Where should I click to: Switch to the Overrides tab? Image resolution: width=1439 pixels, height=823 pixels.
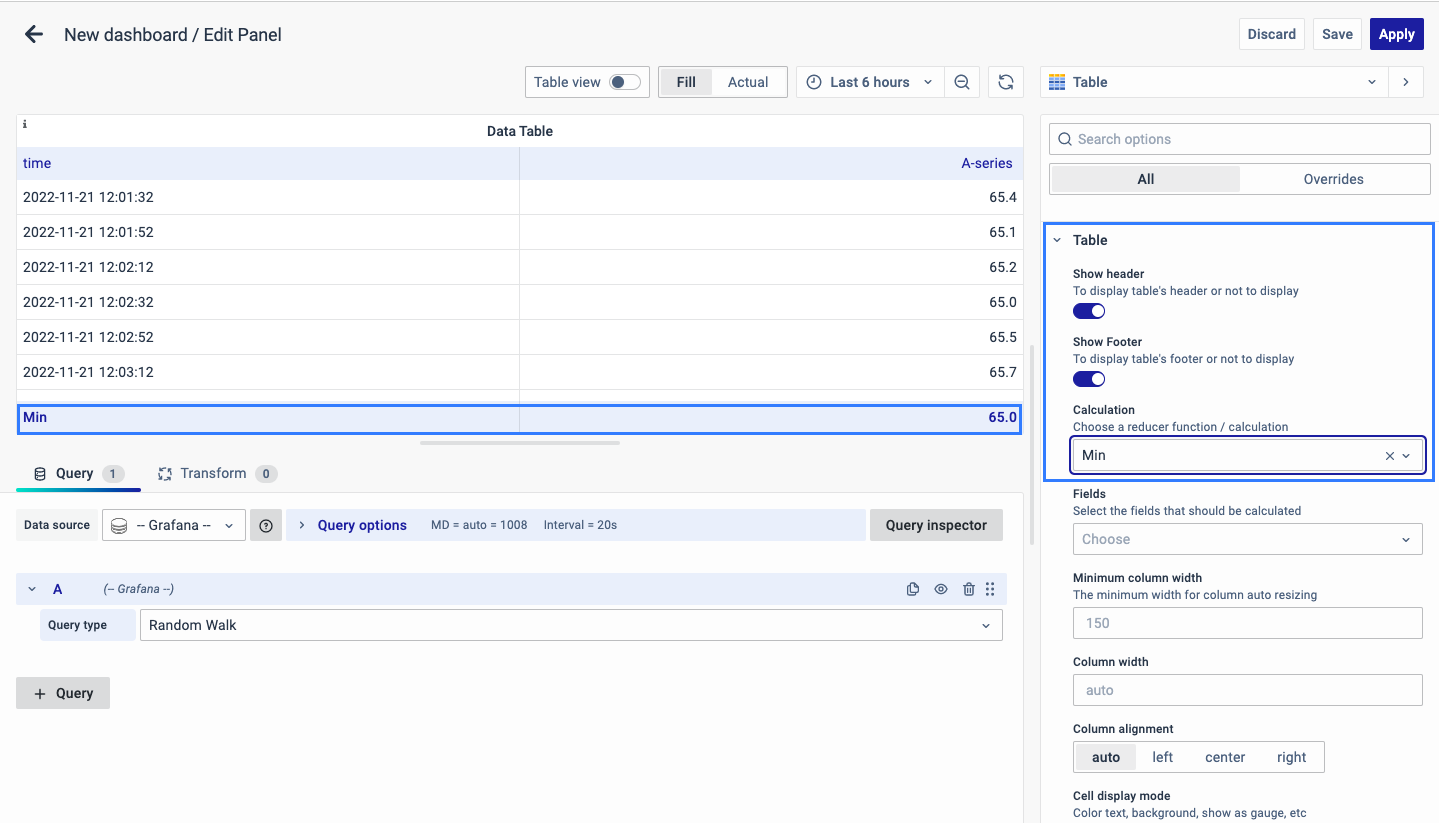(1333, 179)
